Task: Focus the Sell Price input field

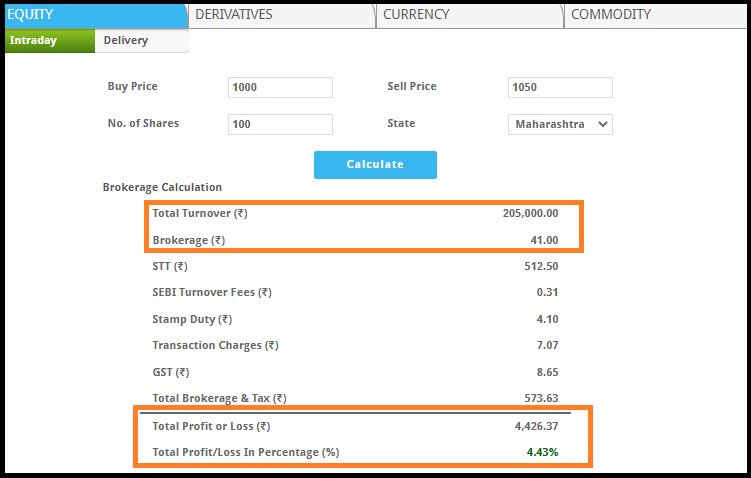Action: (x=560, y=87)
